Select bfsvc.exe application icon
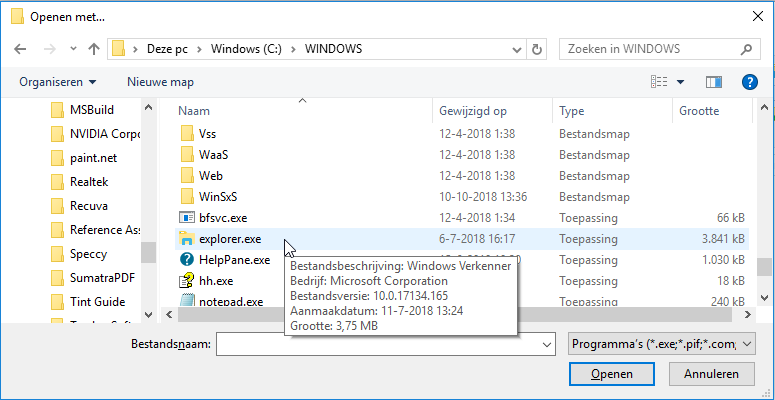 tap(187, 218)
